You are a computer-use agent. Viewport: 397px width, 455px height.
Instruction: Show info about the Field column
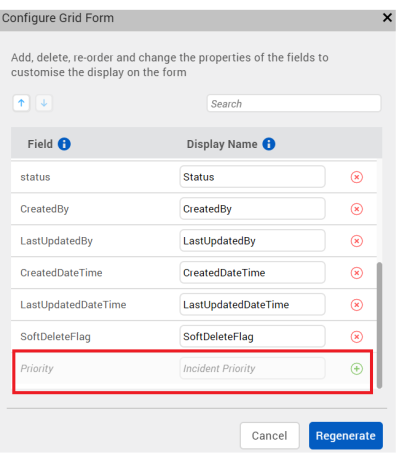[x=64, y=144]
